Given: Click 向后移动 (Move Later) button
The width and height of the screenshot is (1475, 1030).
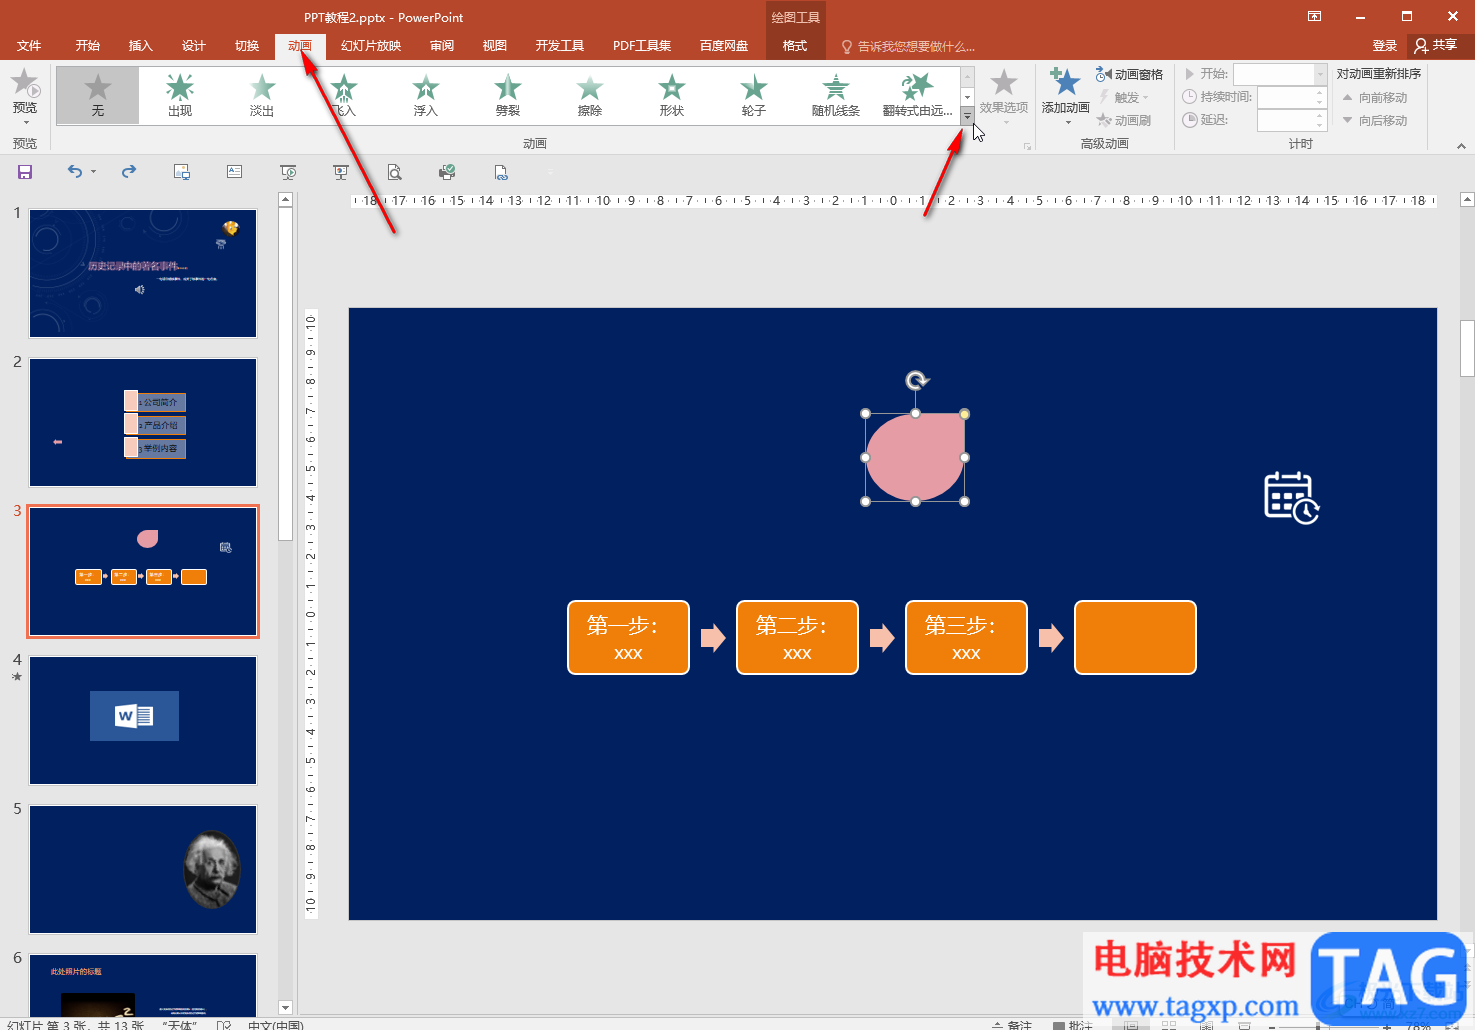Looking at the screenshot, I should pyautogui.click(x=1375, y=121).
